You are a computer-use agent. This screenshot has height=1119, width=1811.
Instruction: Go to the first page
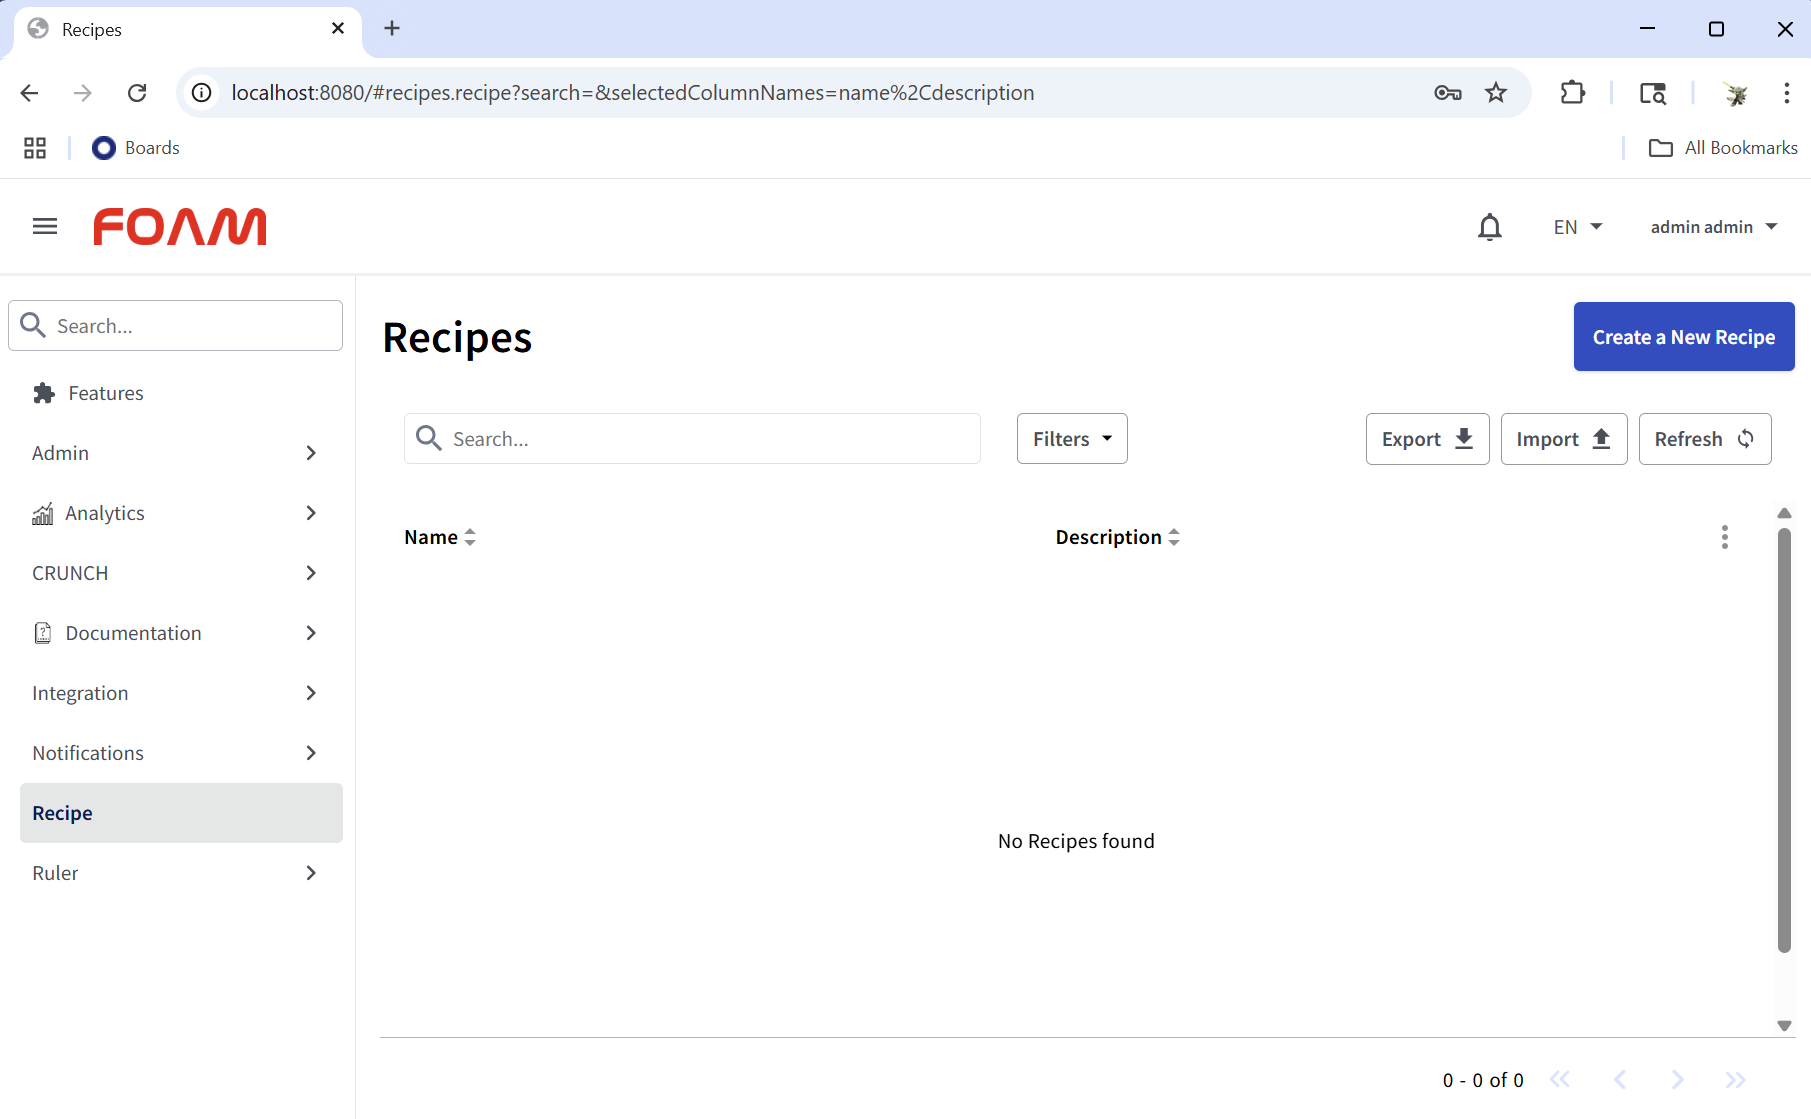pos(1560,1080)
